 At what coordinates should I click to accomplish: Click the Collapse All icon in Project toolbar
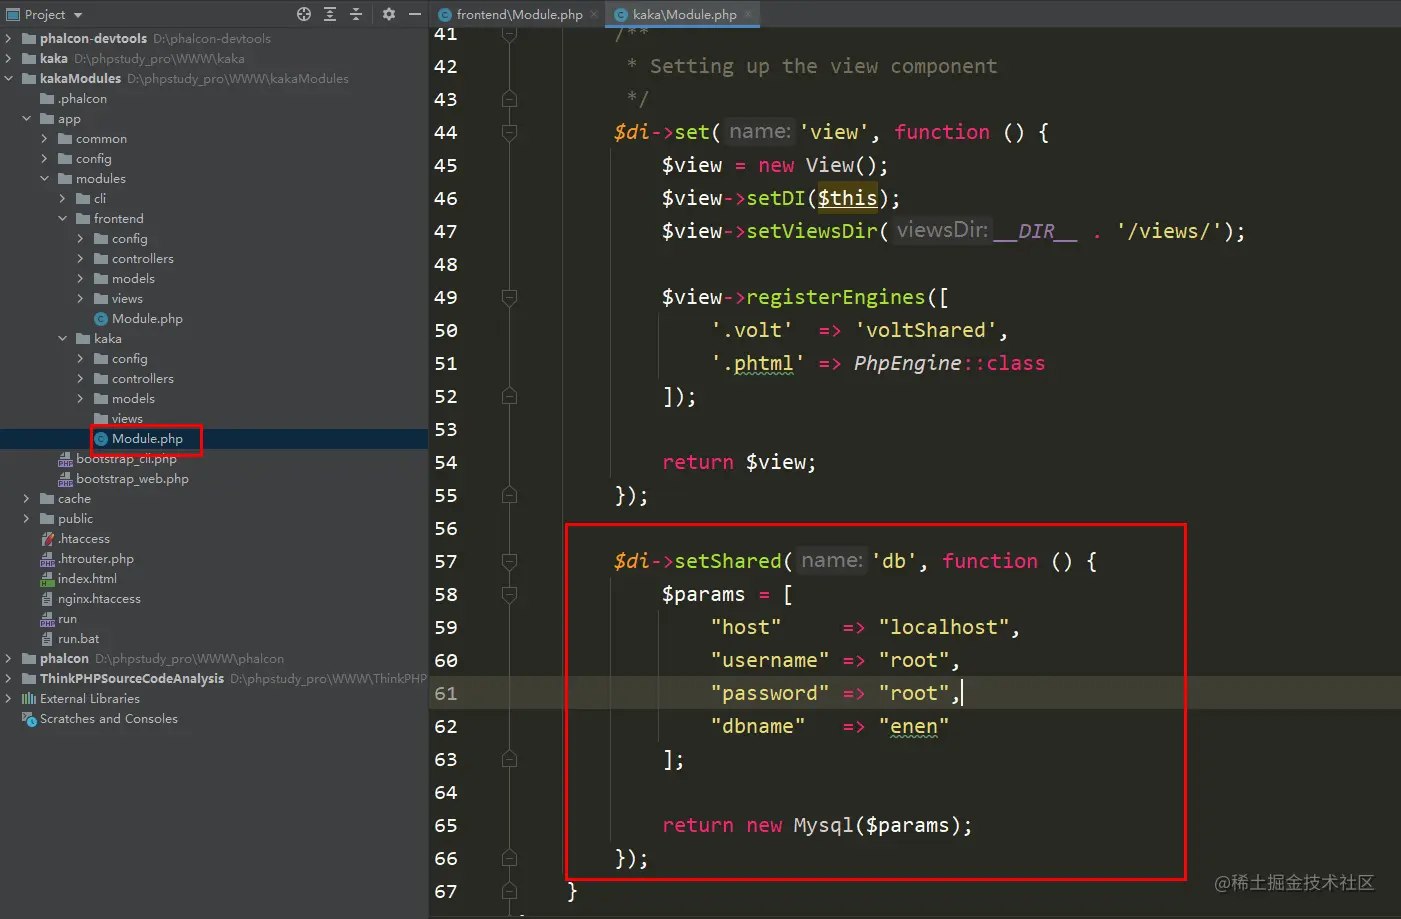pos(356,14)
